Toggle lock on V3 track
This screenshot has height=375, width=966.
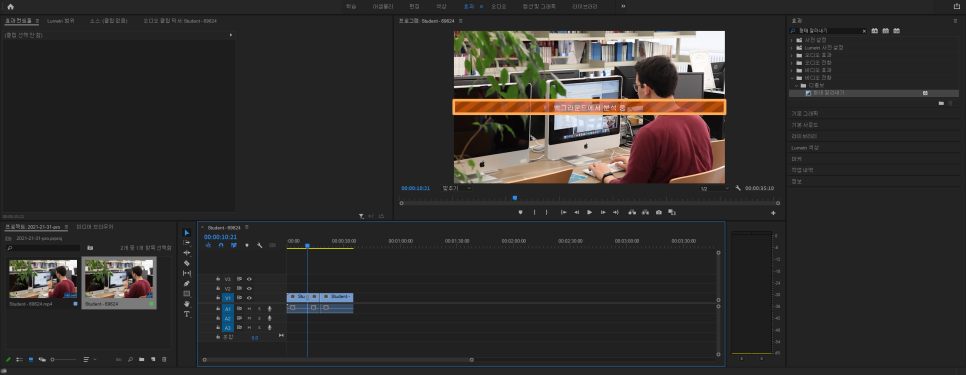pos(218,279)
